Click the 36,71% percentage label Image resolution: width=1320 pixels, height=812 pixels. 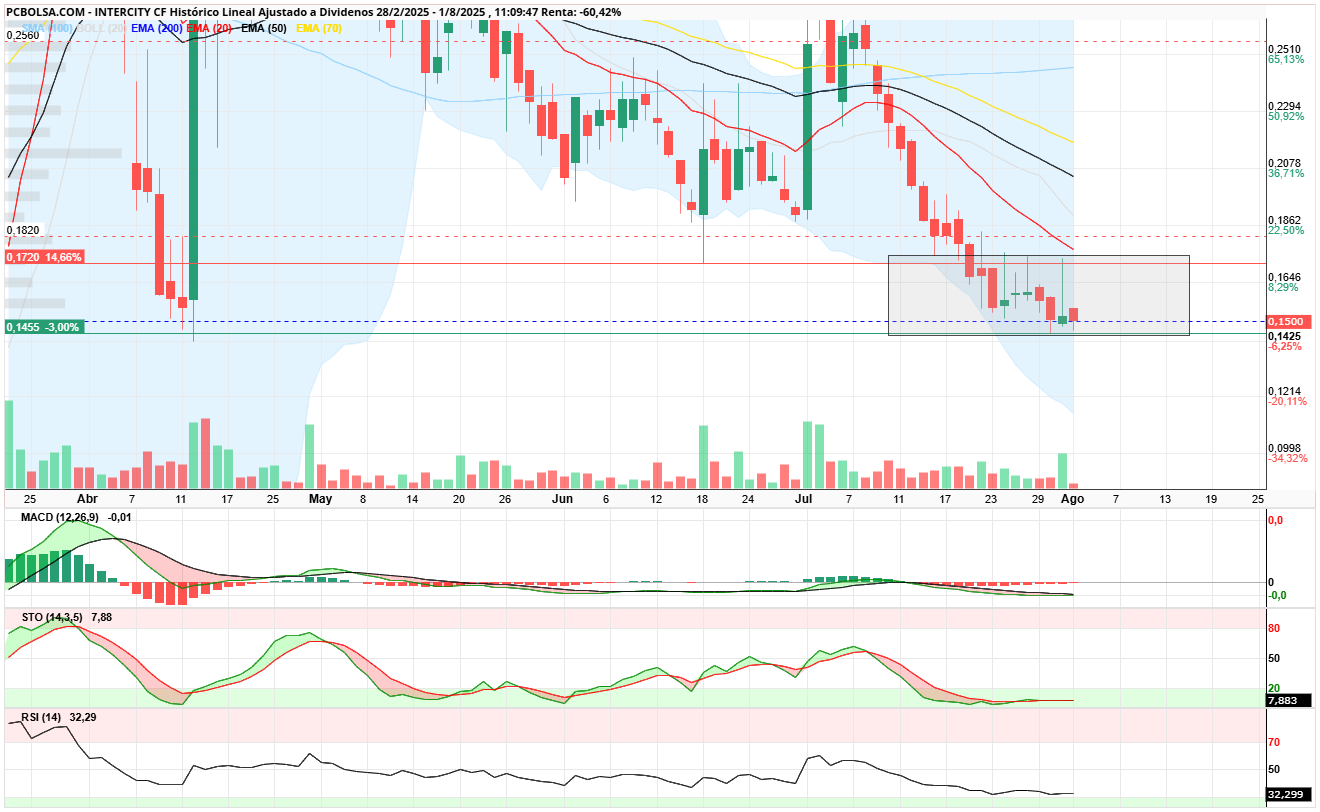tap(1286, 174)
